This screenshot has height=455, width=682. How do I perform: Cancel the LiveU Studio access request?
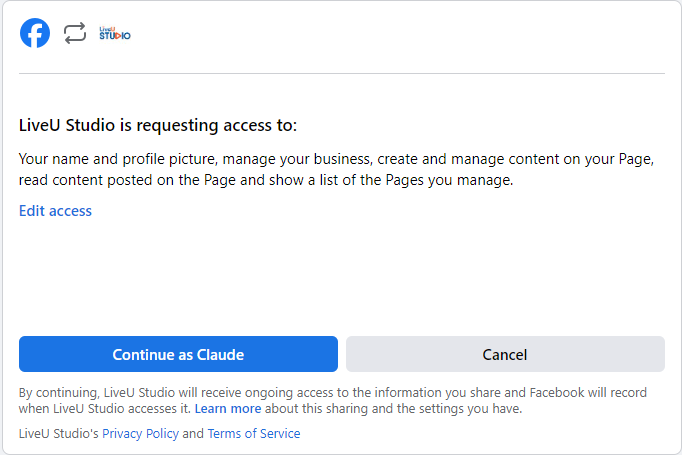coord(505,354)
